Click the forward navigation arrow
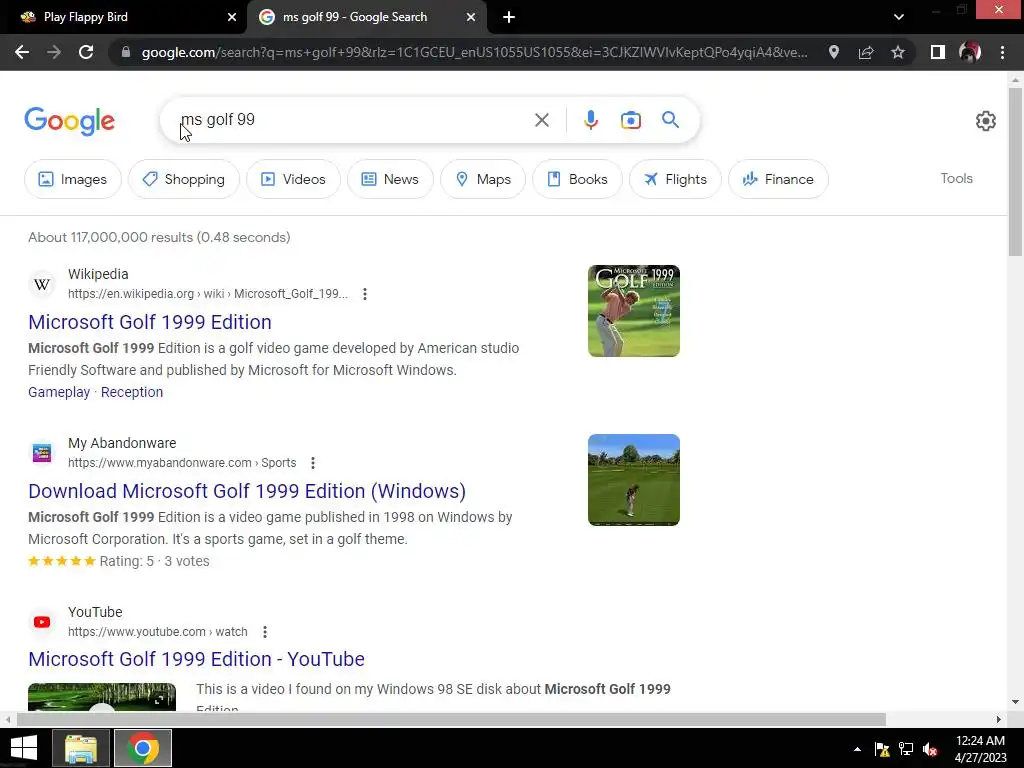The width and height of the screenshot is (1024, 768). (54, 52)
